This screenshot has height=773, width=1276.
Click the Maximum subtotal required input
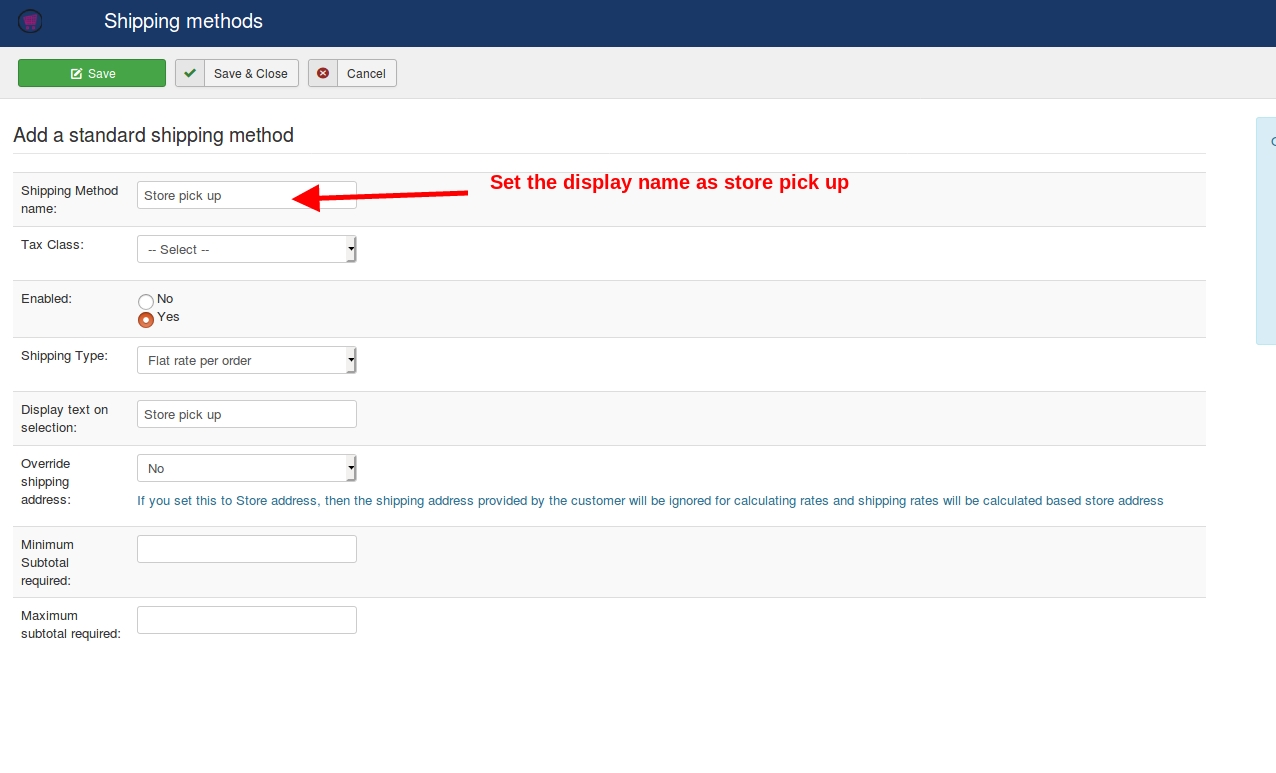point(246,620)
